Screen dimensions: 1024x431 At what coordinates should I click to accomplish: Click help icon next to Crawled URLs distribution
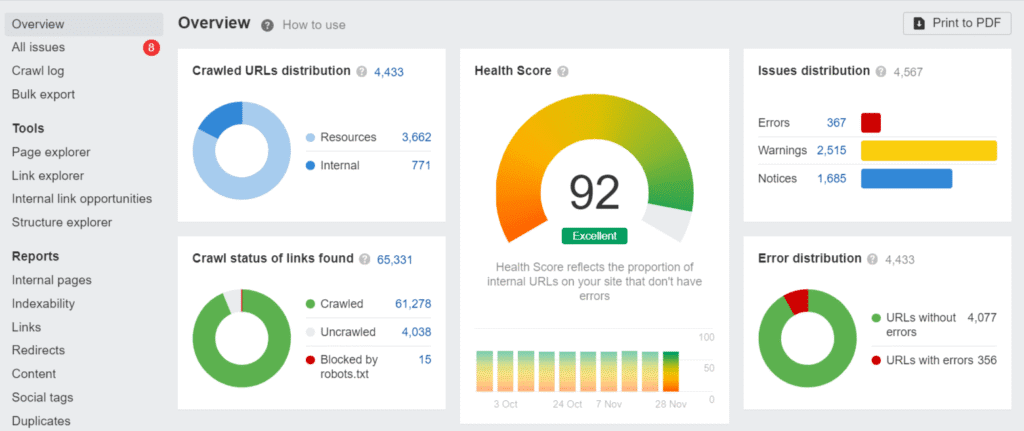coord(362,72)
